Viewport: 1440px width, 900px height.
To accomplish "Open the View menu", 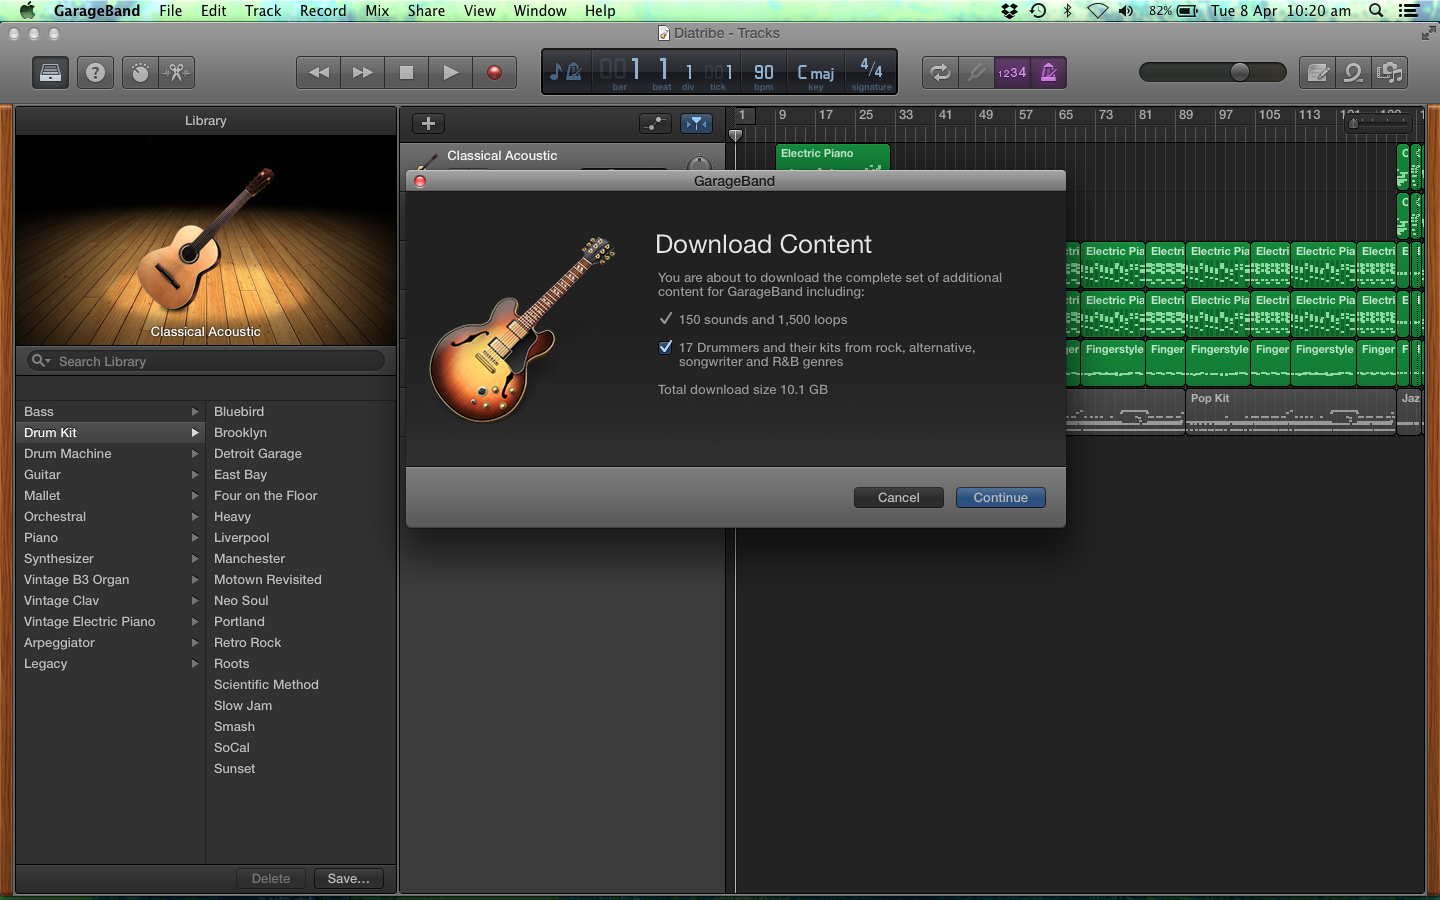I will click(x=480, y=11).
